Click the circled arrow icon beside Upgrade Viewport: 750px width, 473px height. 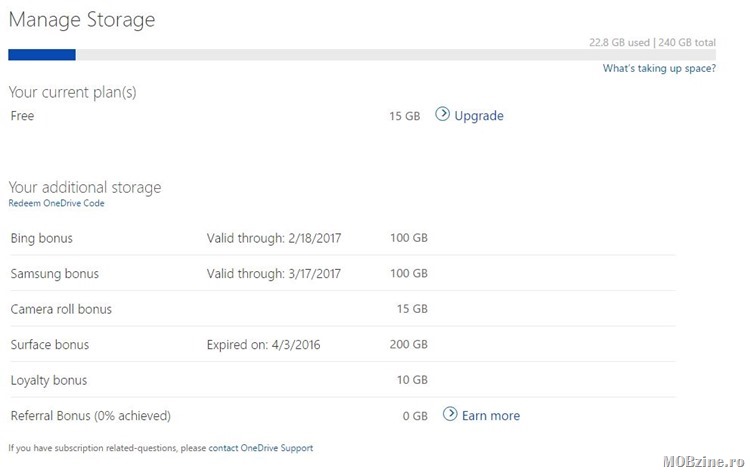pos(443,115)
